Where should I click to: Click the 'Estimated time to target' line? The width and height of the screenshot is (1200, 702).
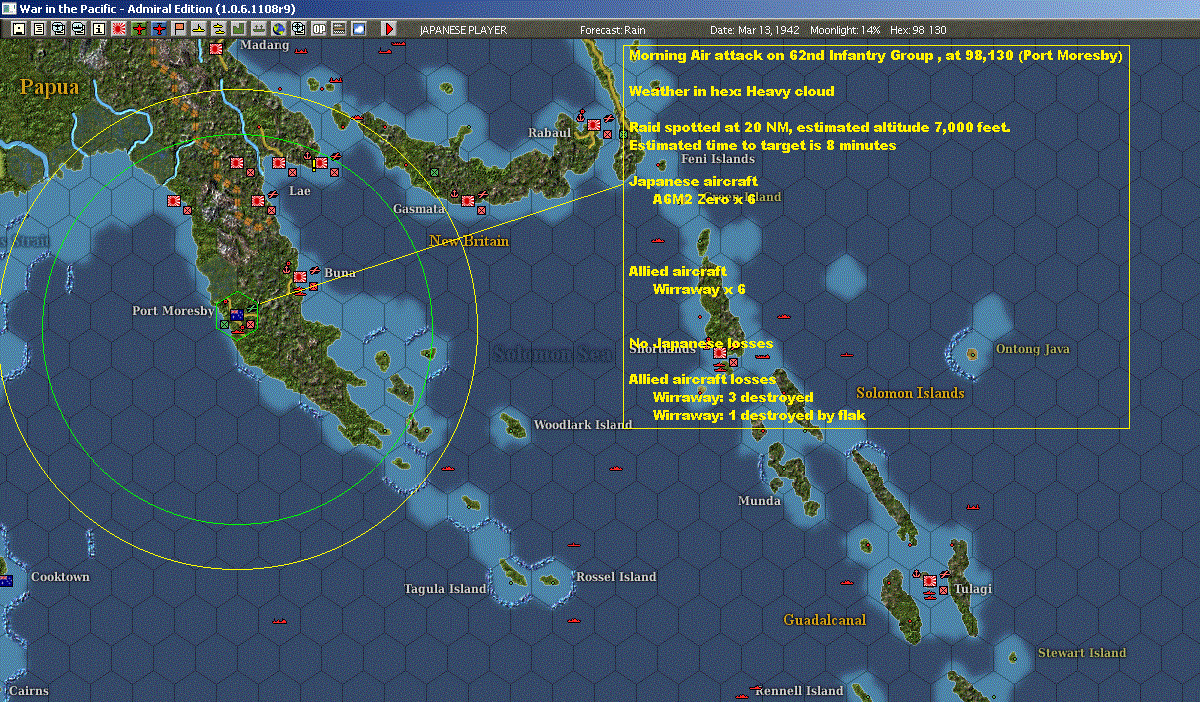point(762,145)
